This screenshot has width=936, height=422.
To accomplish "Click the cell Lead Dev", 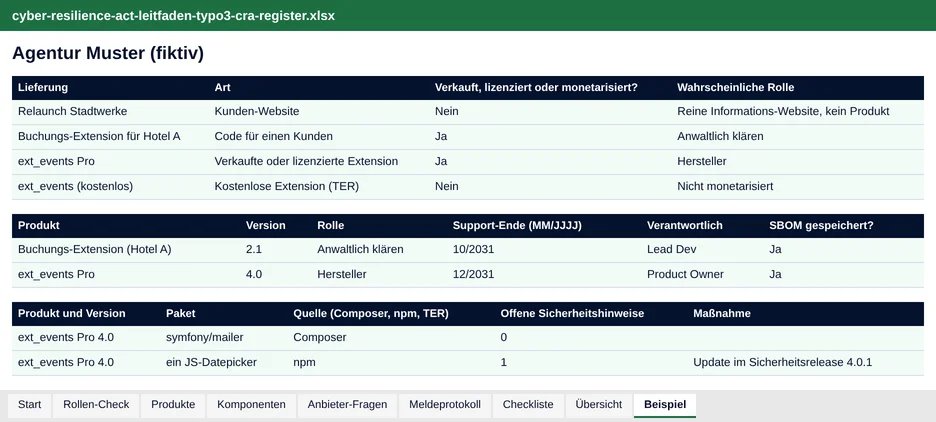I will (x=672, y=249).
